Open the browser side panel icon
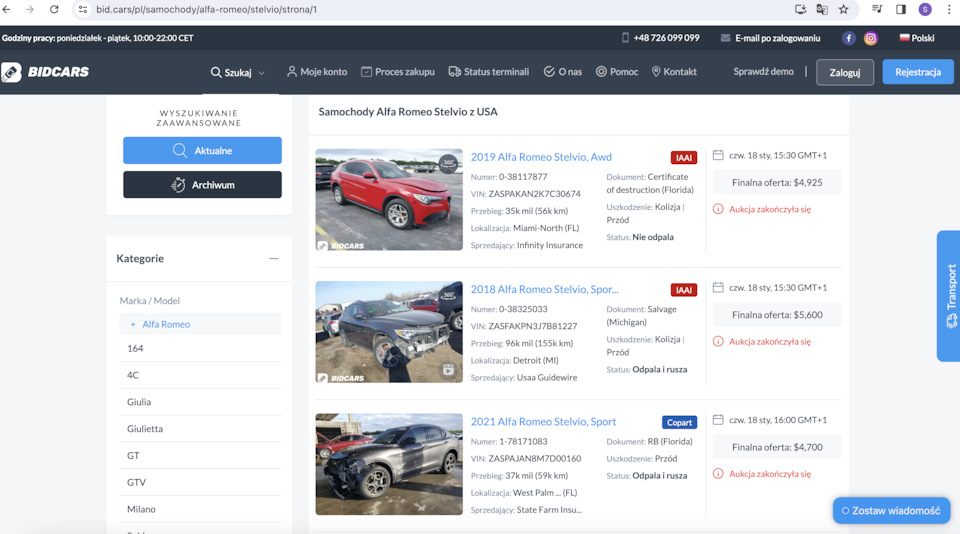This screenshot has width=960, height=534. tap(901, 9)
